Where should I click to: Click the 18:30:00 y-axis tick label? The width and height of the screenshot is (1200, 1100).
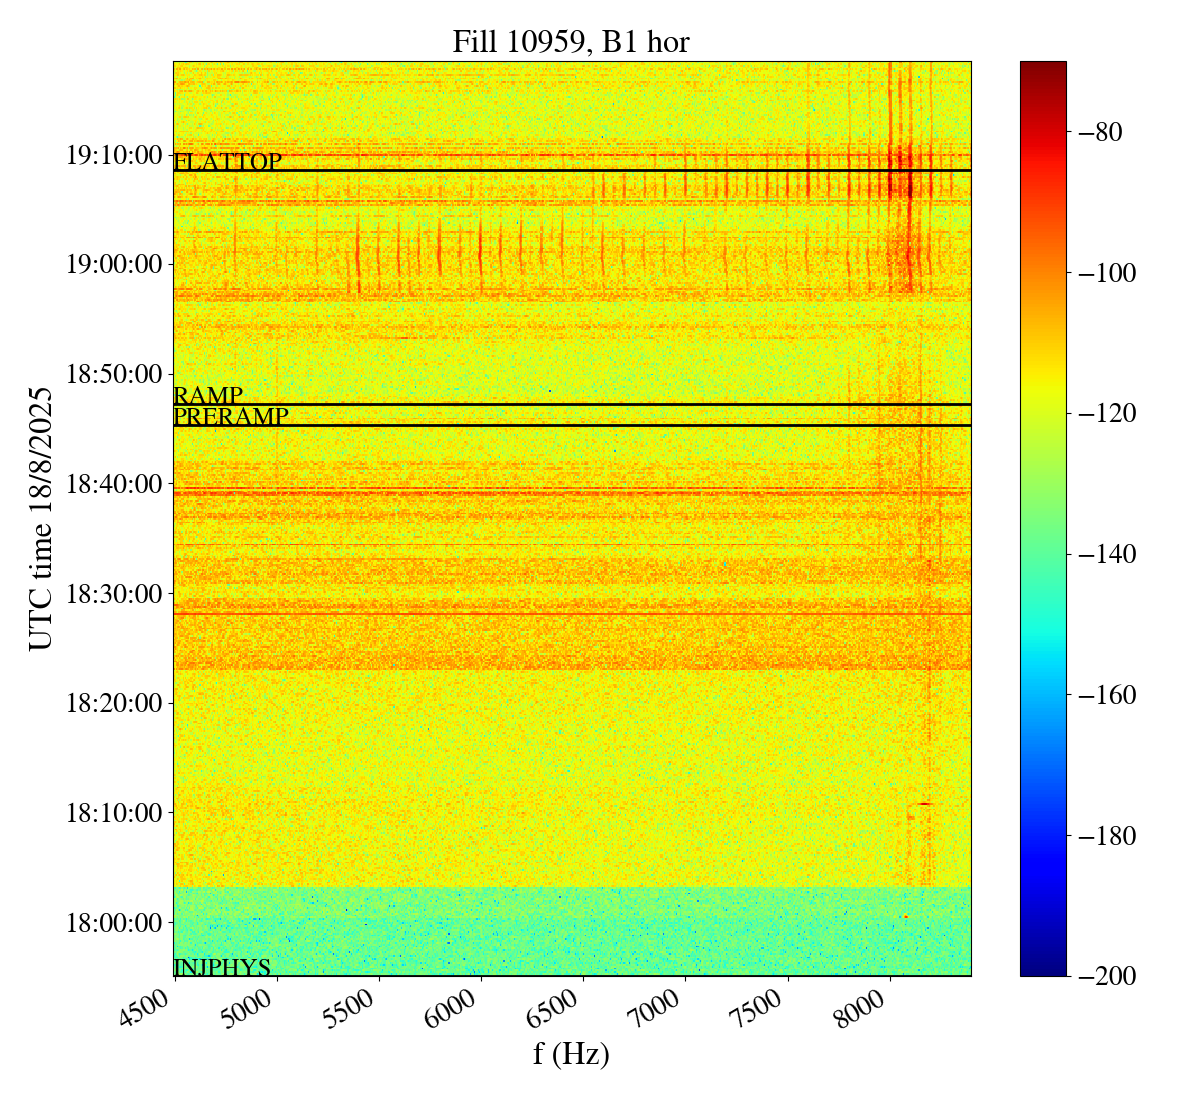tap(113, 593)
